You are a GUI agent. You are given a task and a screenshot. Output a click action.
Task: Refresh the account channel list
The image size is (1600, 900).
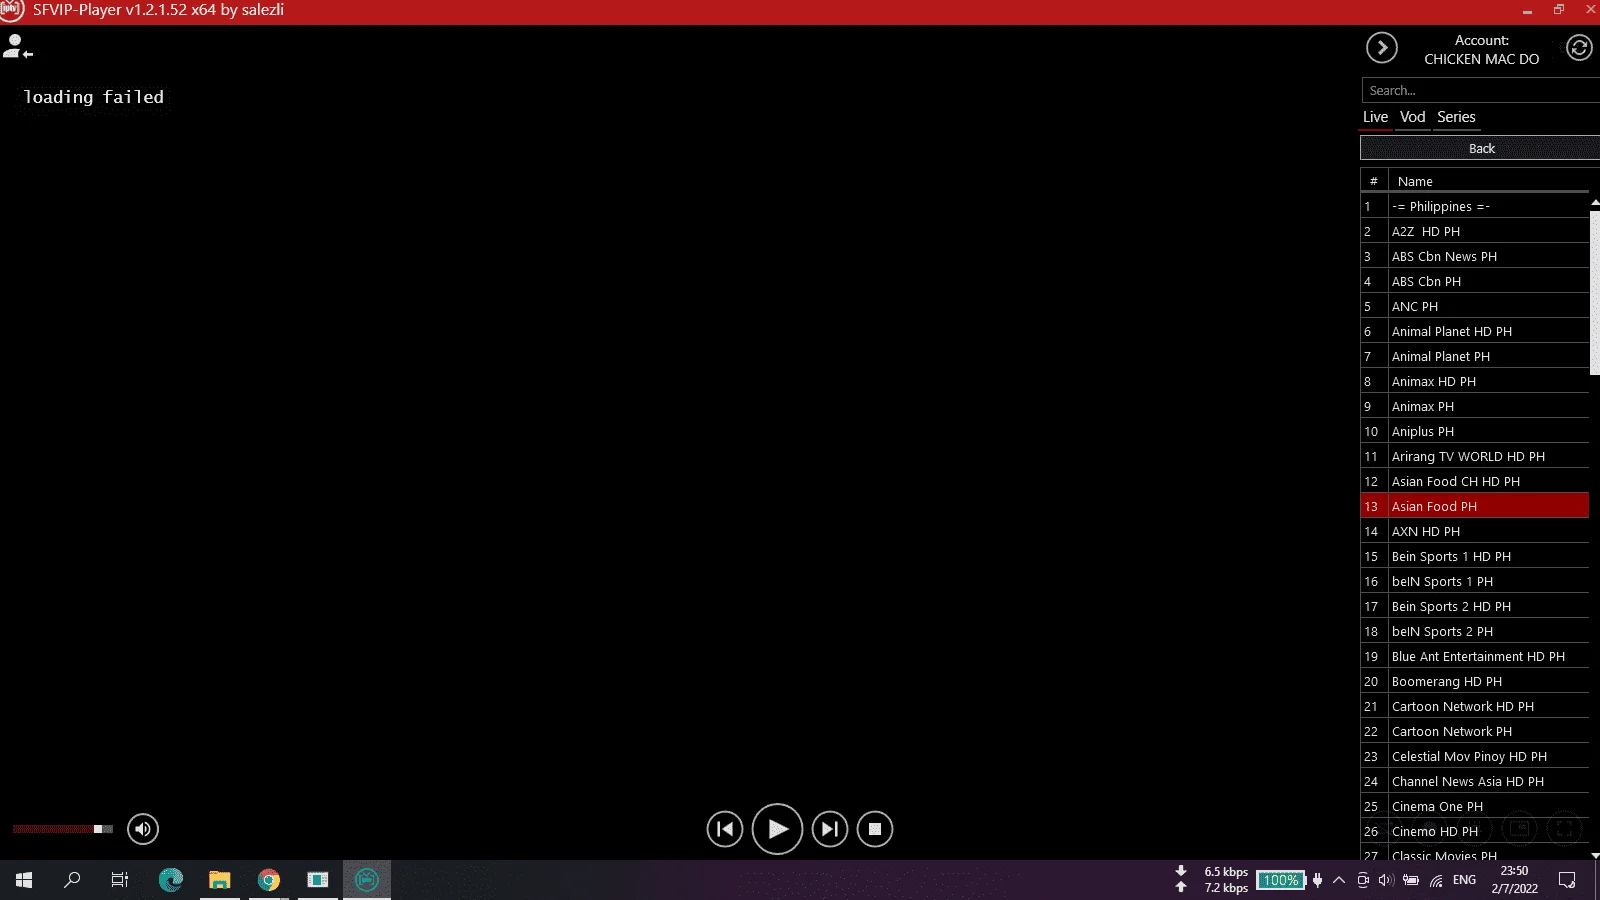tap(1579, 48)
